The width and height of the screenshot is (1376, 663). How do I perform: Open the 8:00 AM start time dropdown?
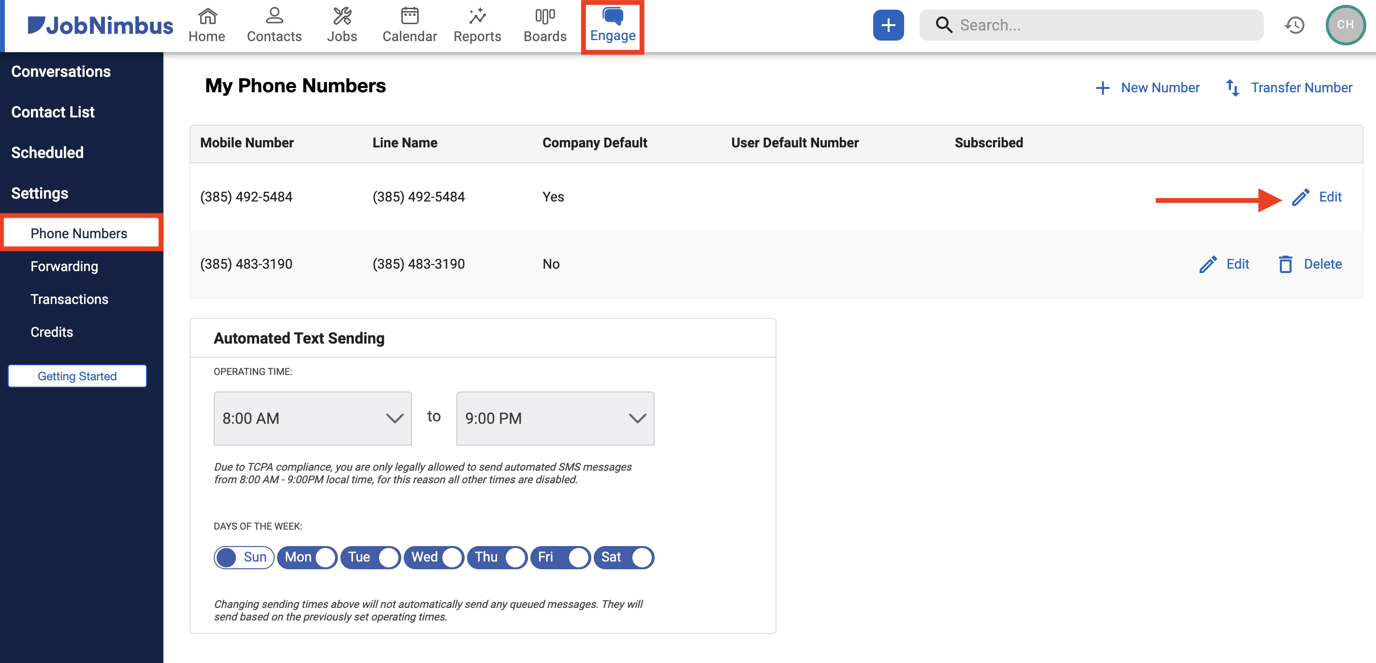312,418
